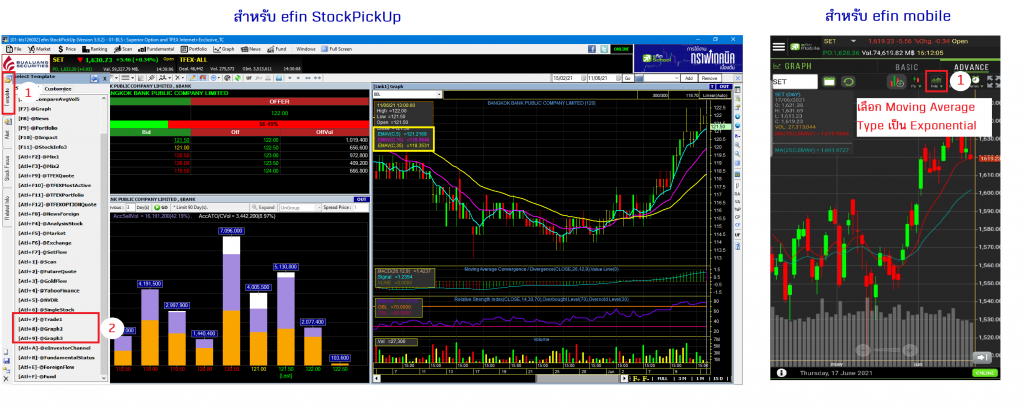Open the Ranking menu
Viewport: 1024px width, 411px height.
click(x=94, y=49)
